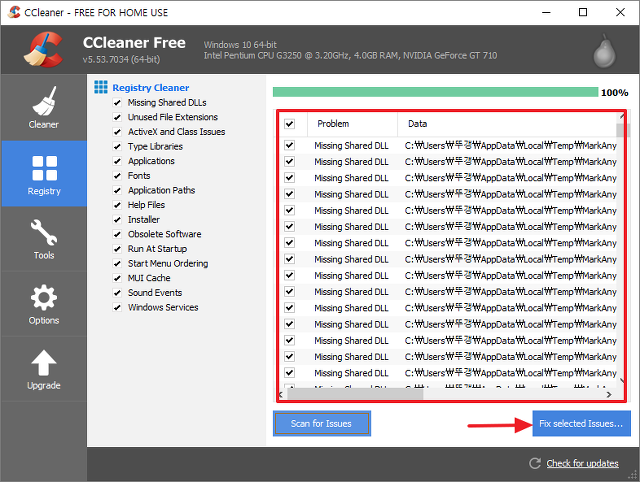Click the version v5.53.7034 text

121,60
